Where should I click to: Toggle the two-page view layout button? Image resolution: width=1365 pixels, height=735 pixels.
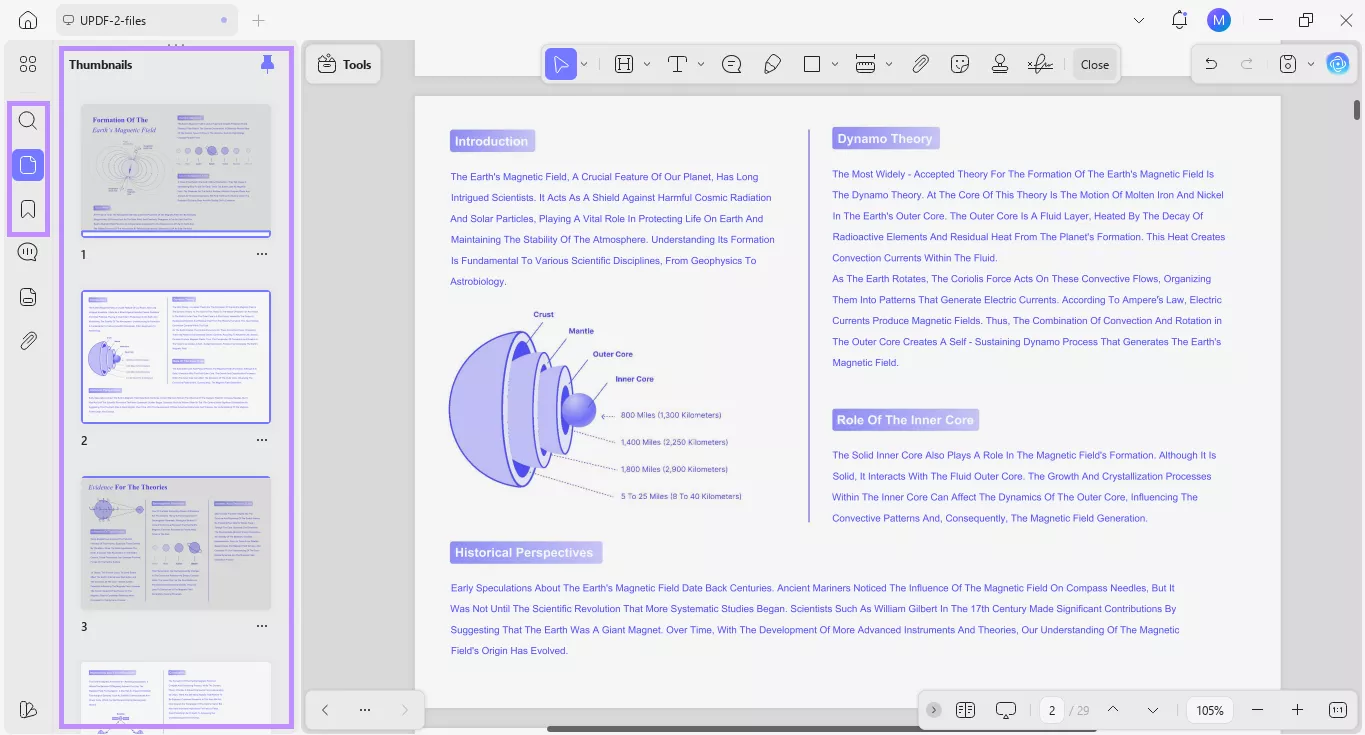[x=965, y=710]
